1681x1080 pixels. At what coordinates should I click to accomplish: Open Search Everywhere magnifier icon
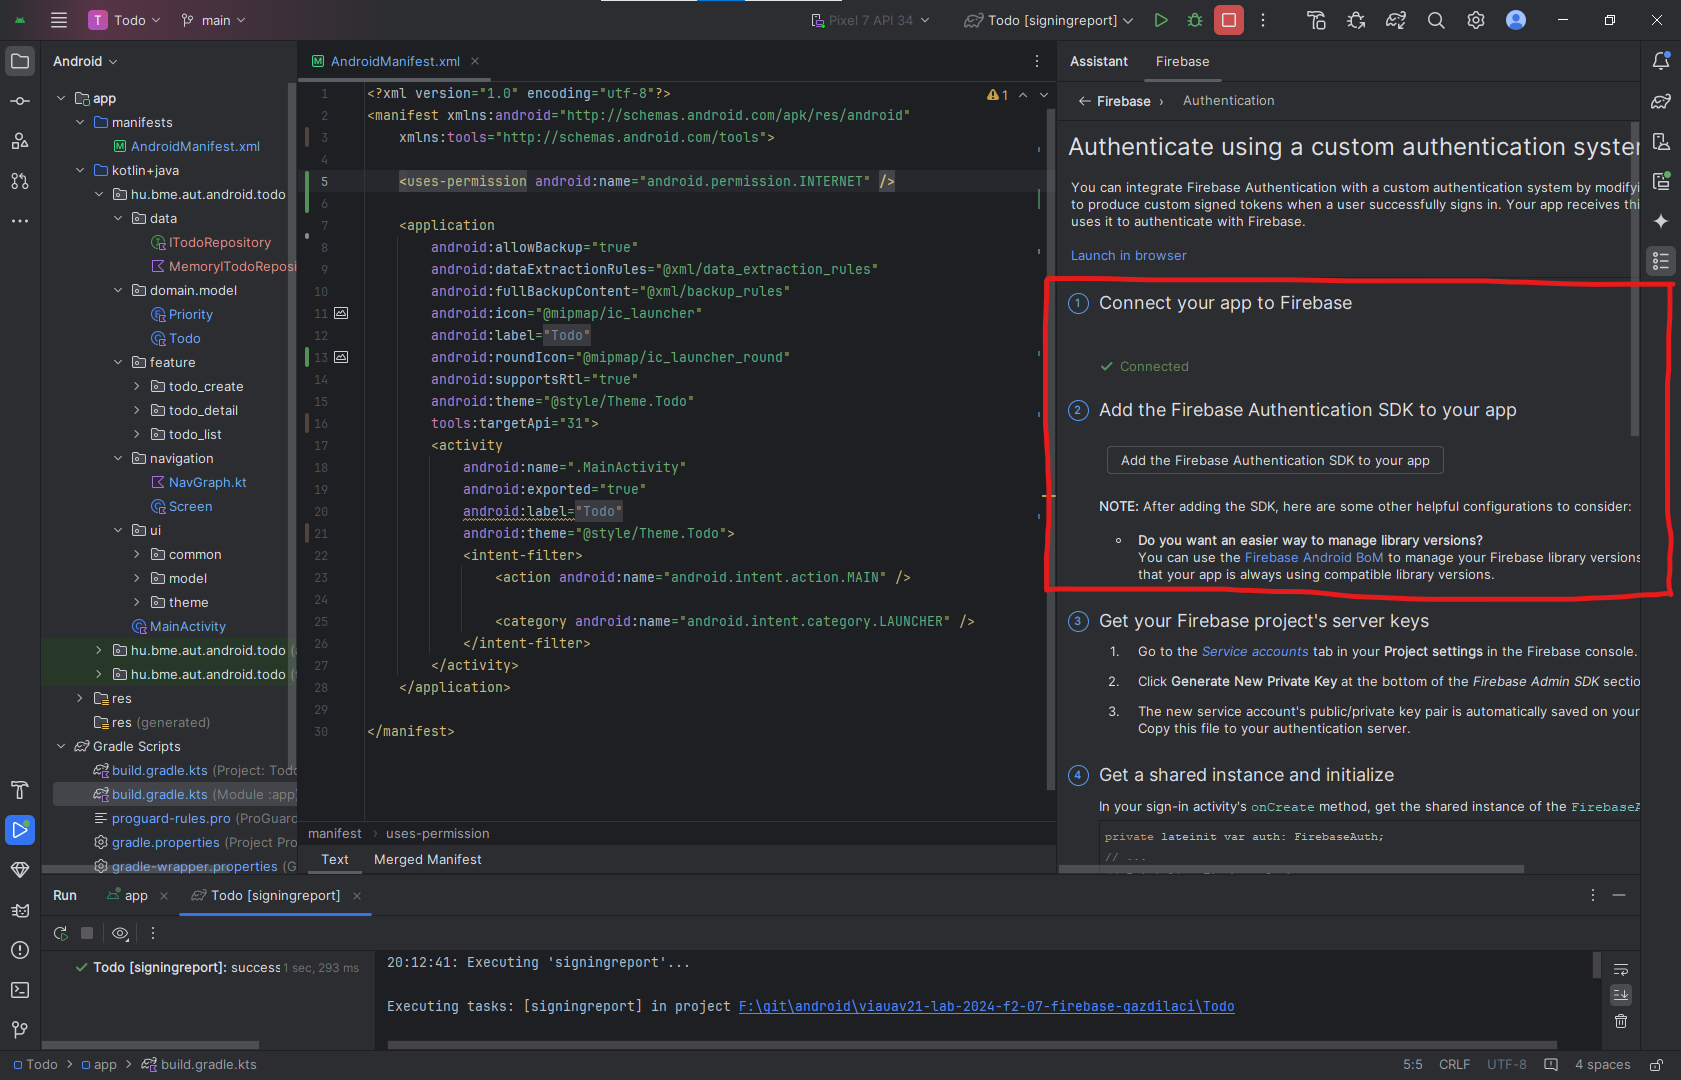[1436, 20]
